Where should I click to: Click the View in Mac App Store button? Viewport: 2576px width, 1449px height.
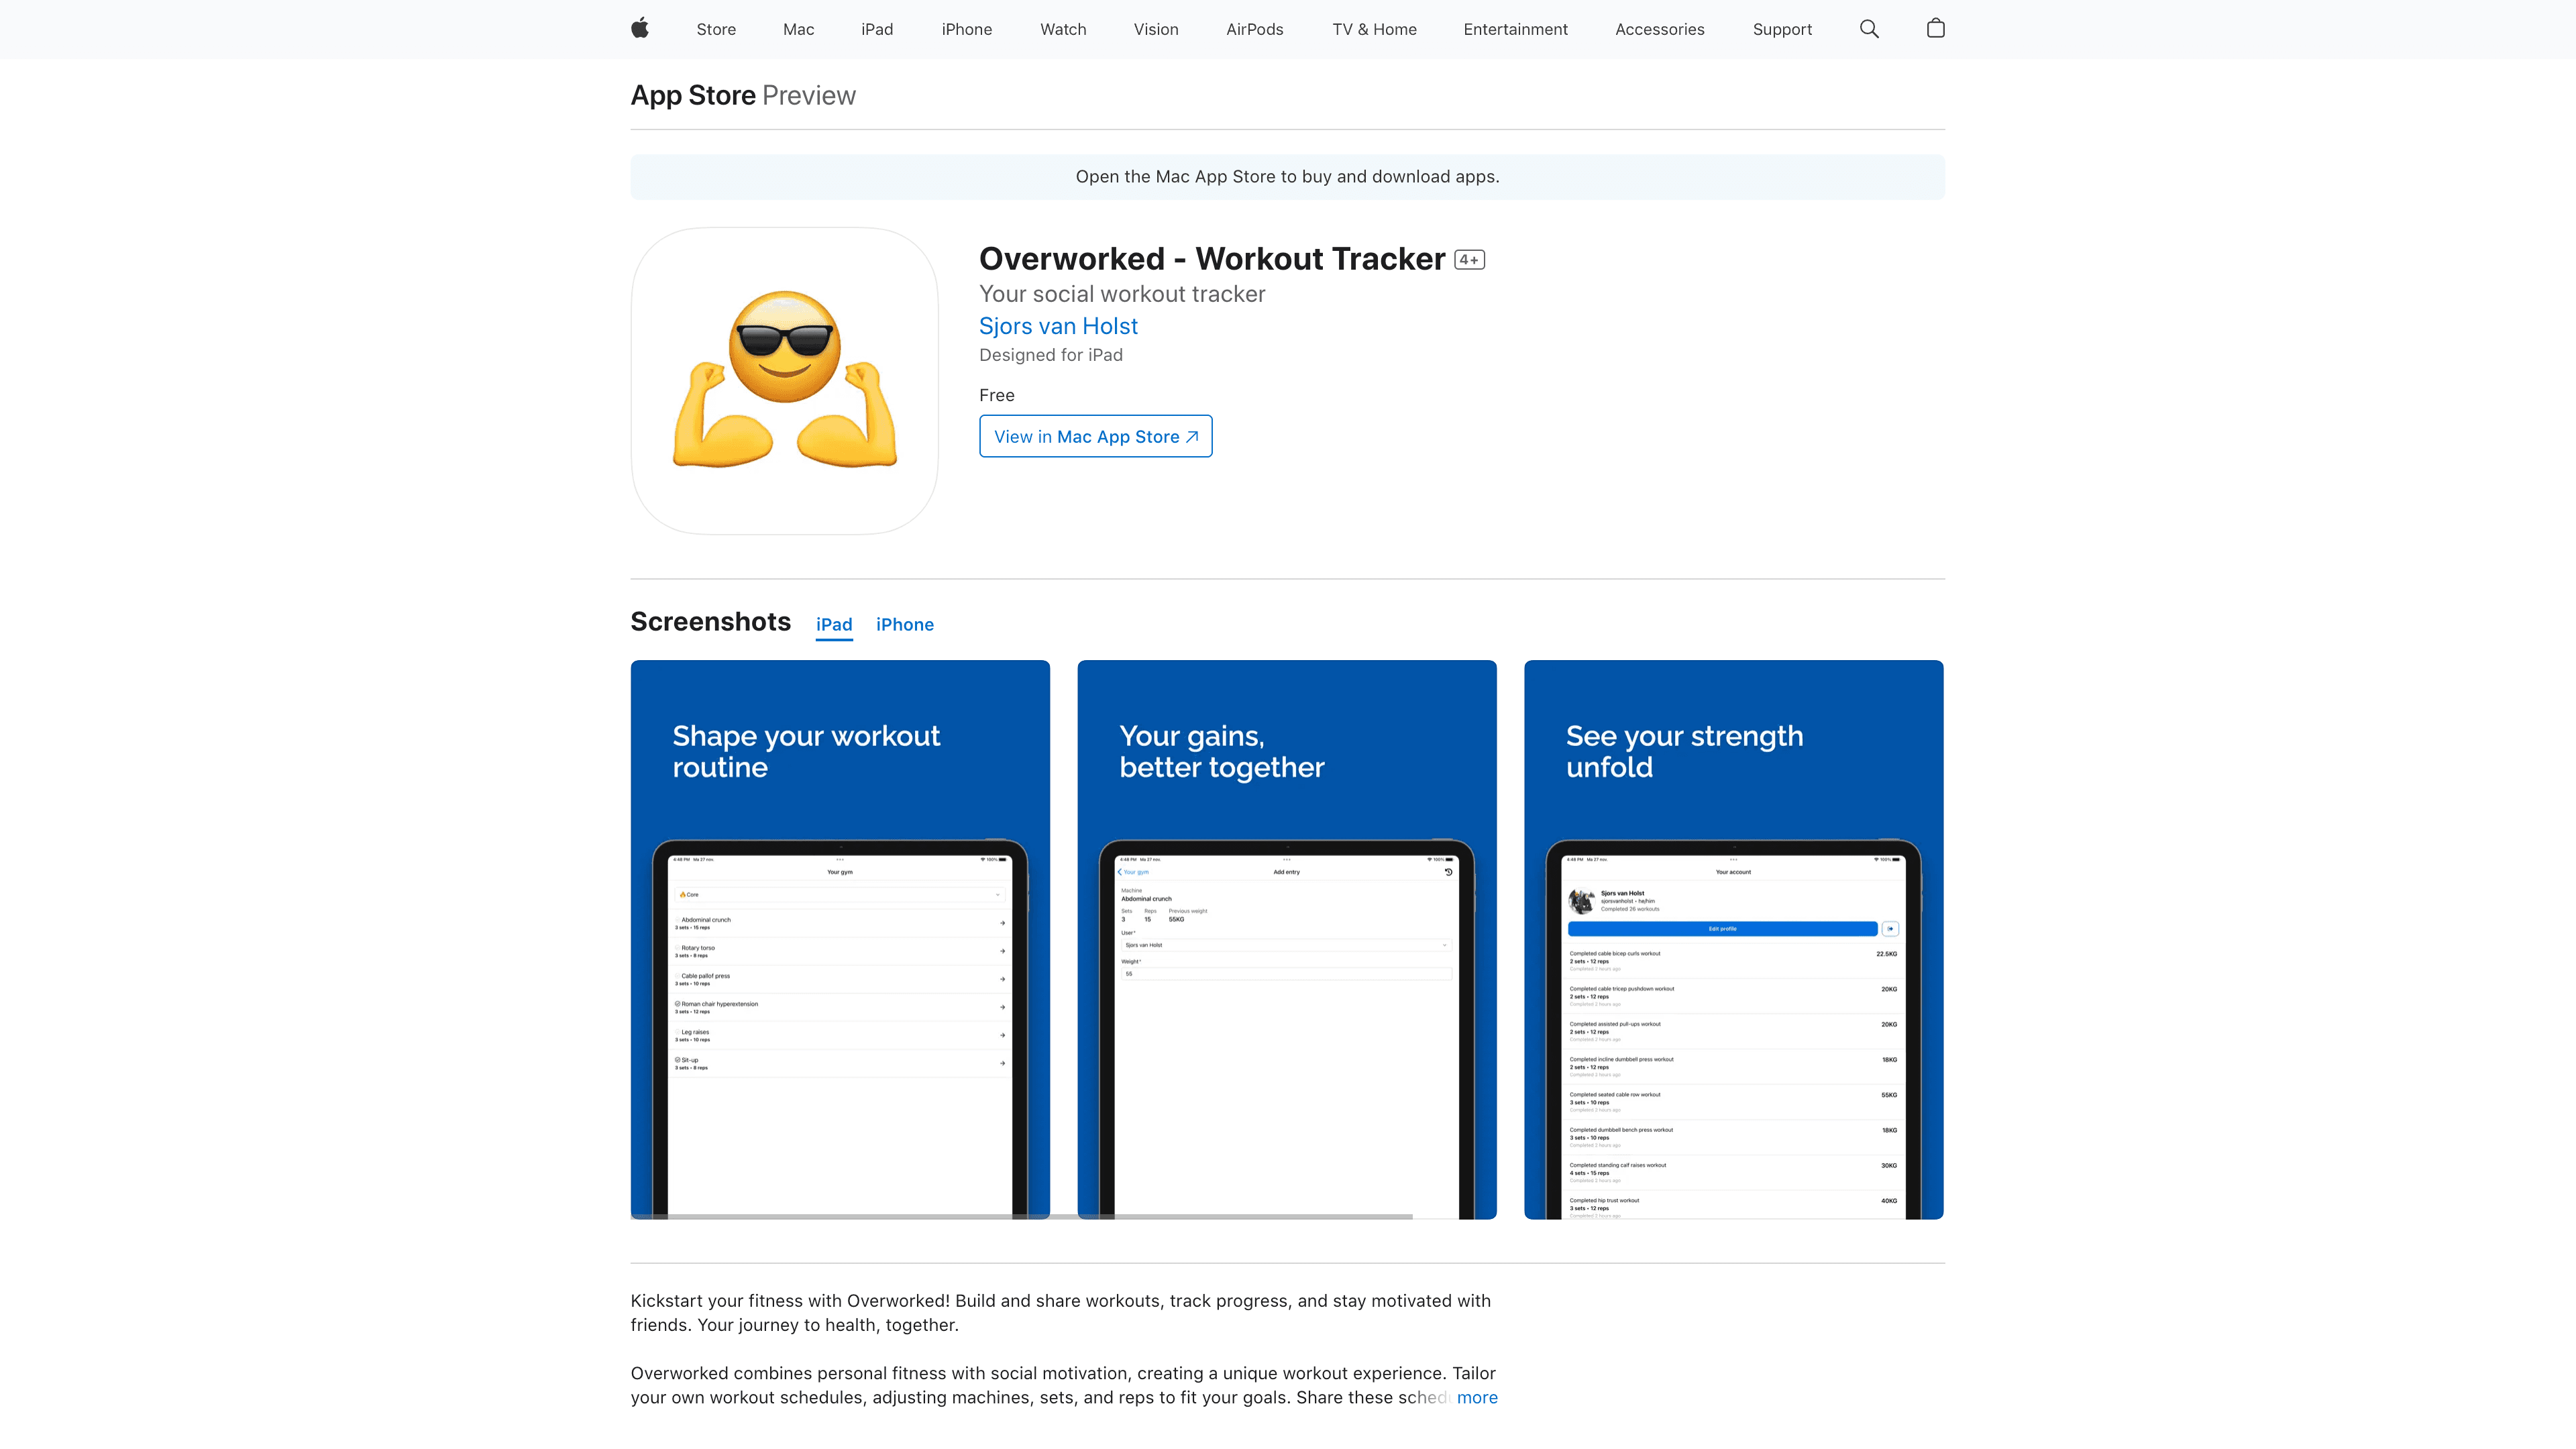[x=1095, y=435]
